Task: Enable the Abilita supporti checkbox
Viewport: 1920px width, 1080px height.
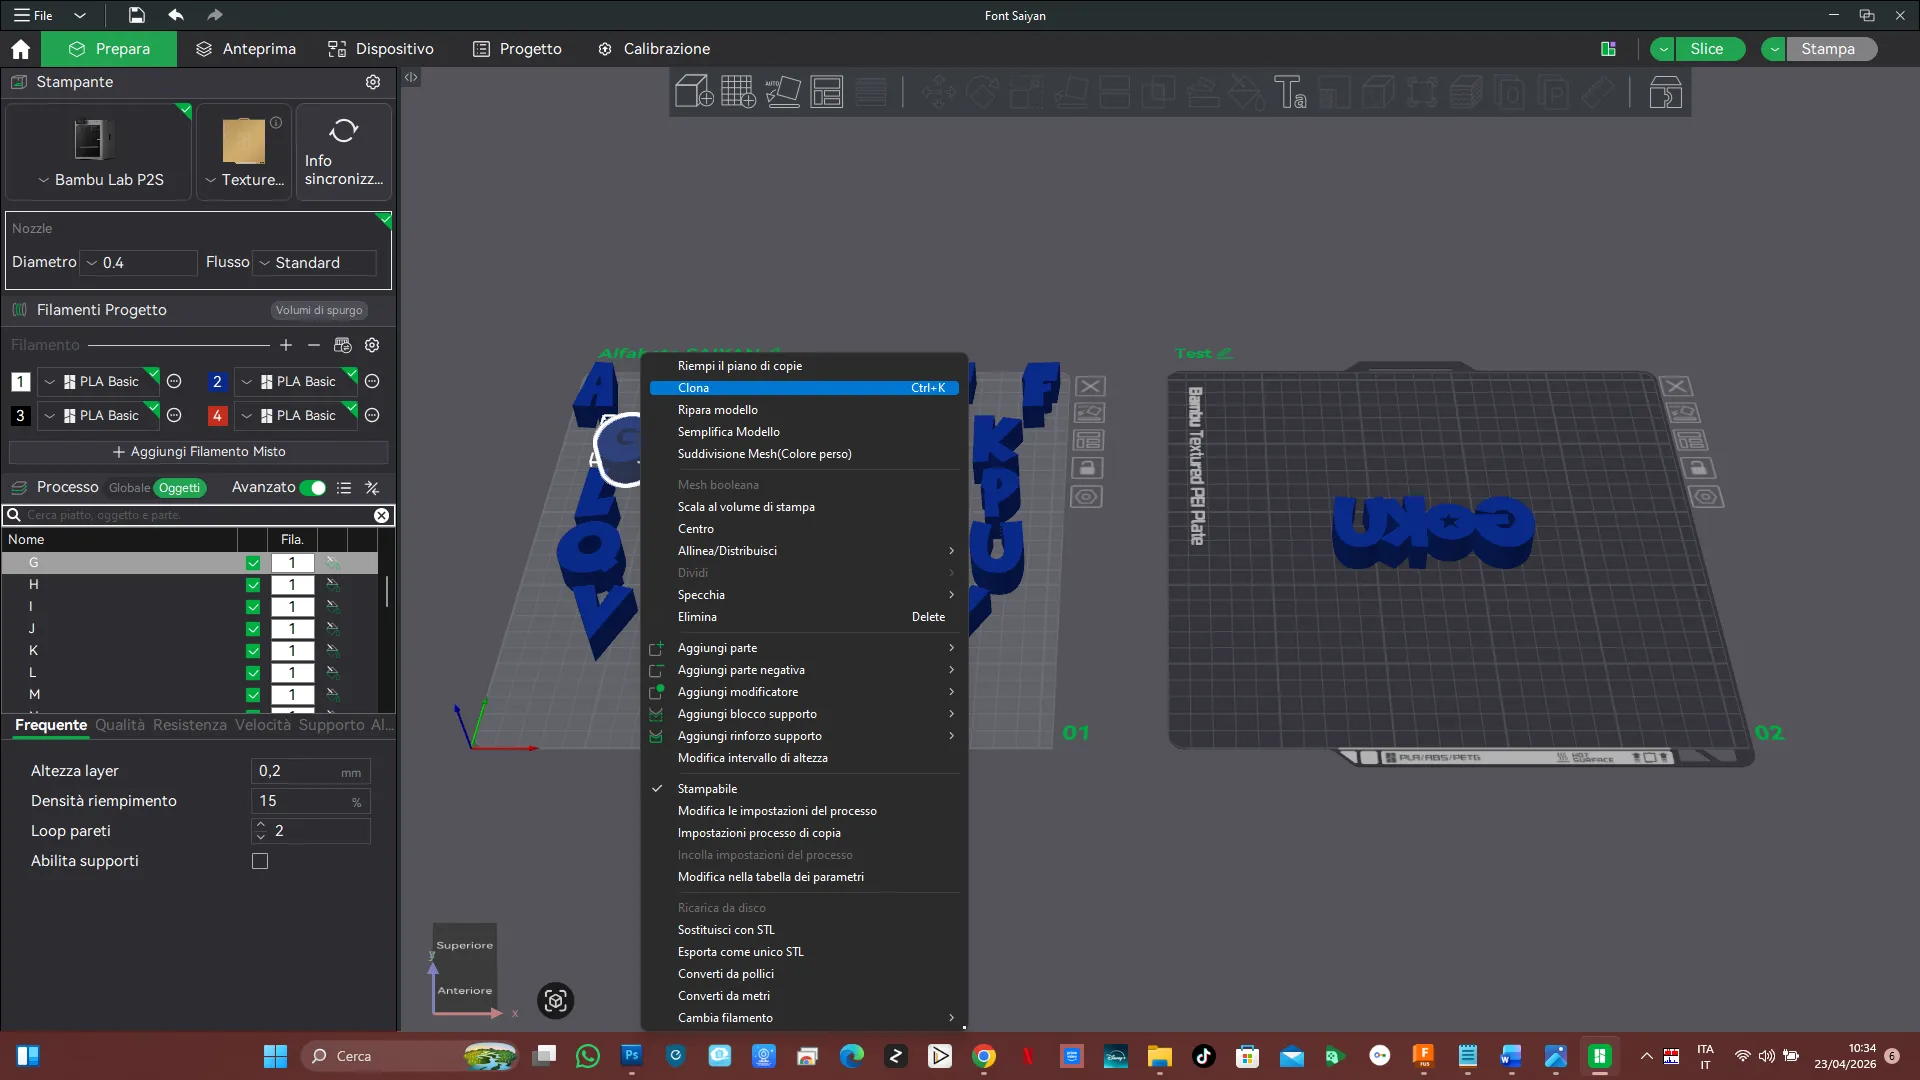Action: coord(260,861)
